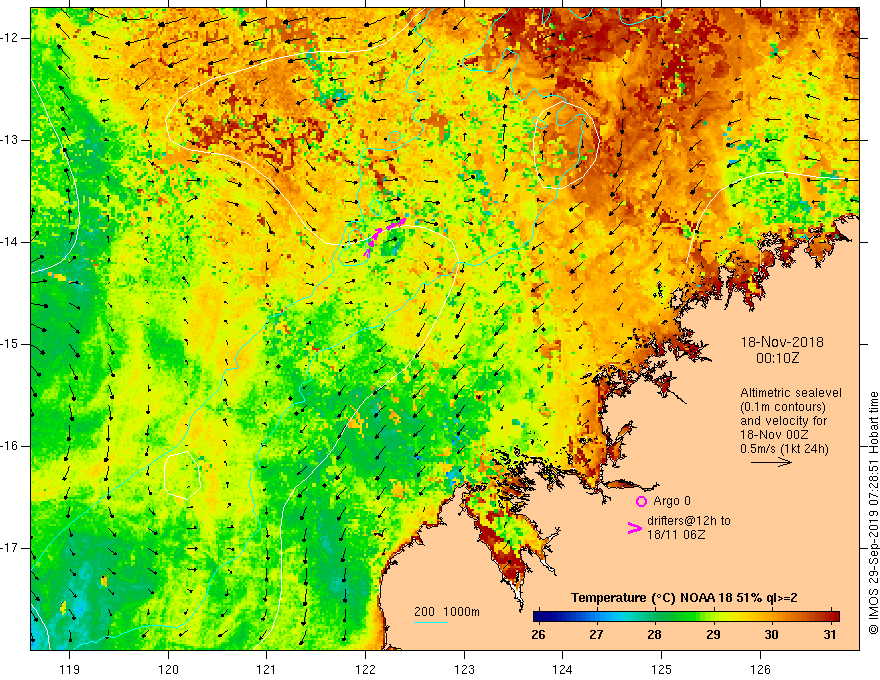This screenshot has height=680, width=880.
Task: Click the date label 18-Nov-2018
Action: [782, 342]
